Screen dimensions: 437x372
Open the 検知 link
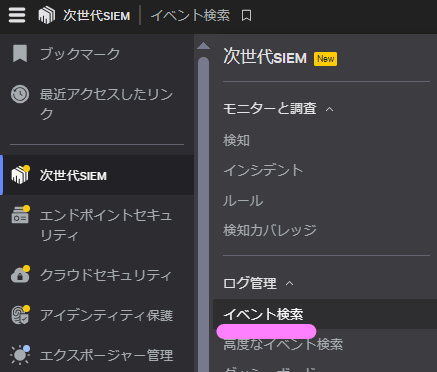point(236,140)
